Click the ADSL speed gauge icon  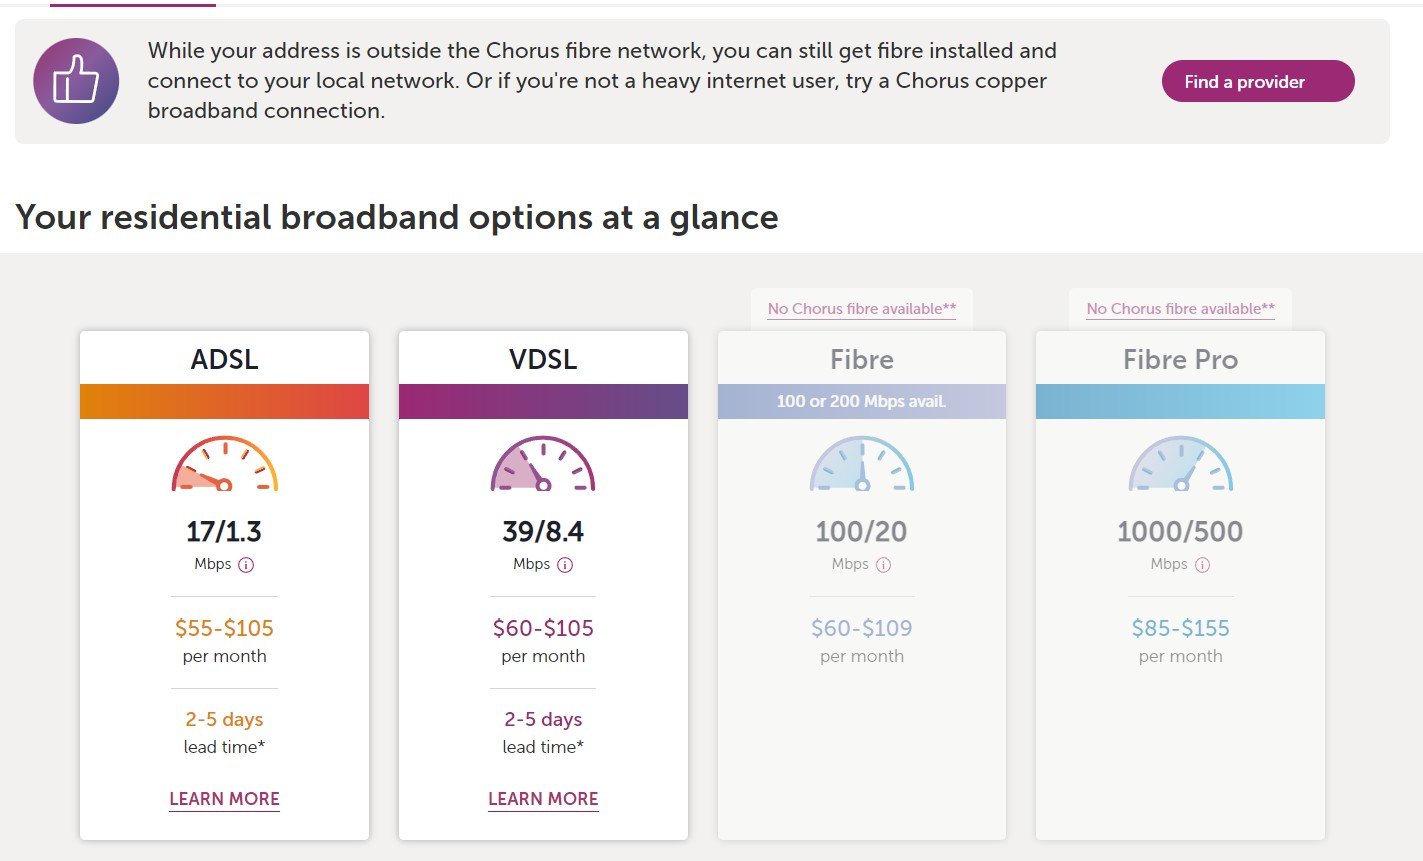click(x=225, y=464)
